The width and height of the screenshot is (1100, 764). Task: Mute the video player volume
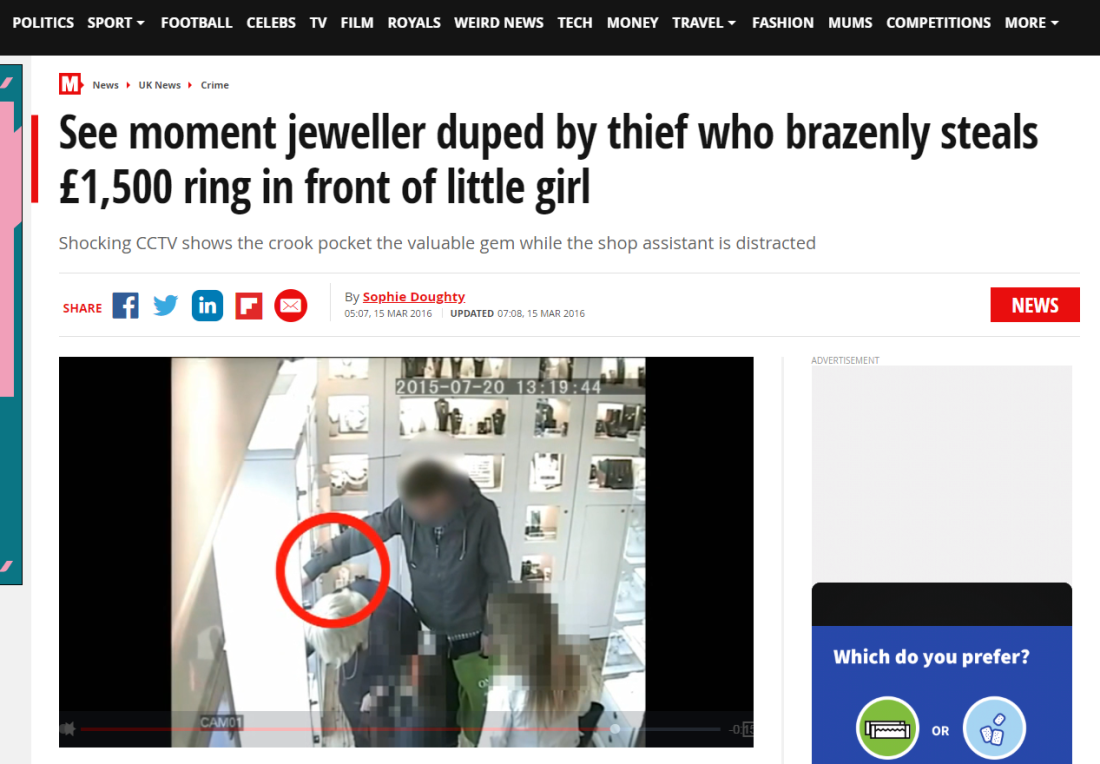pyautogui.click(x=67, y=729)
